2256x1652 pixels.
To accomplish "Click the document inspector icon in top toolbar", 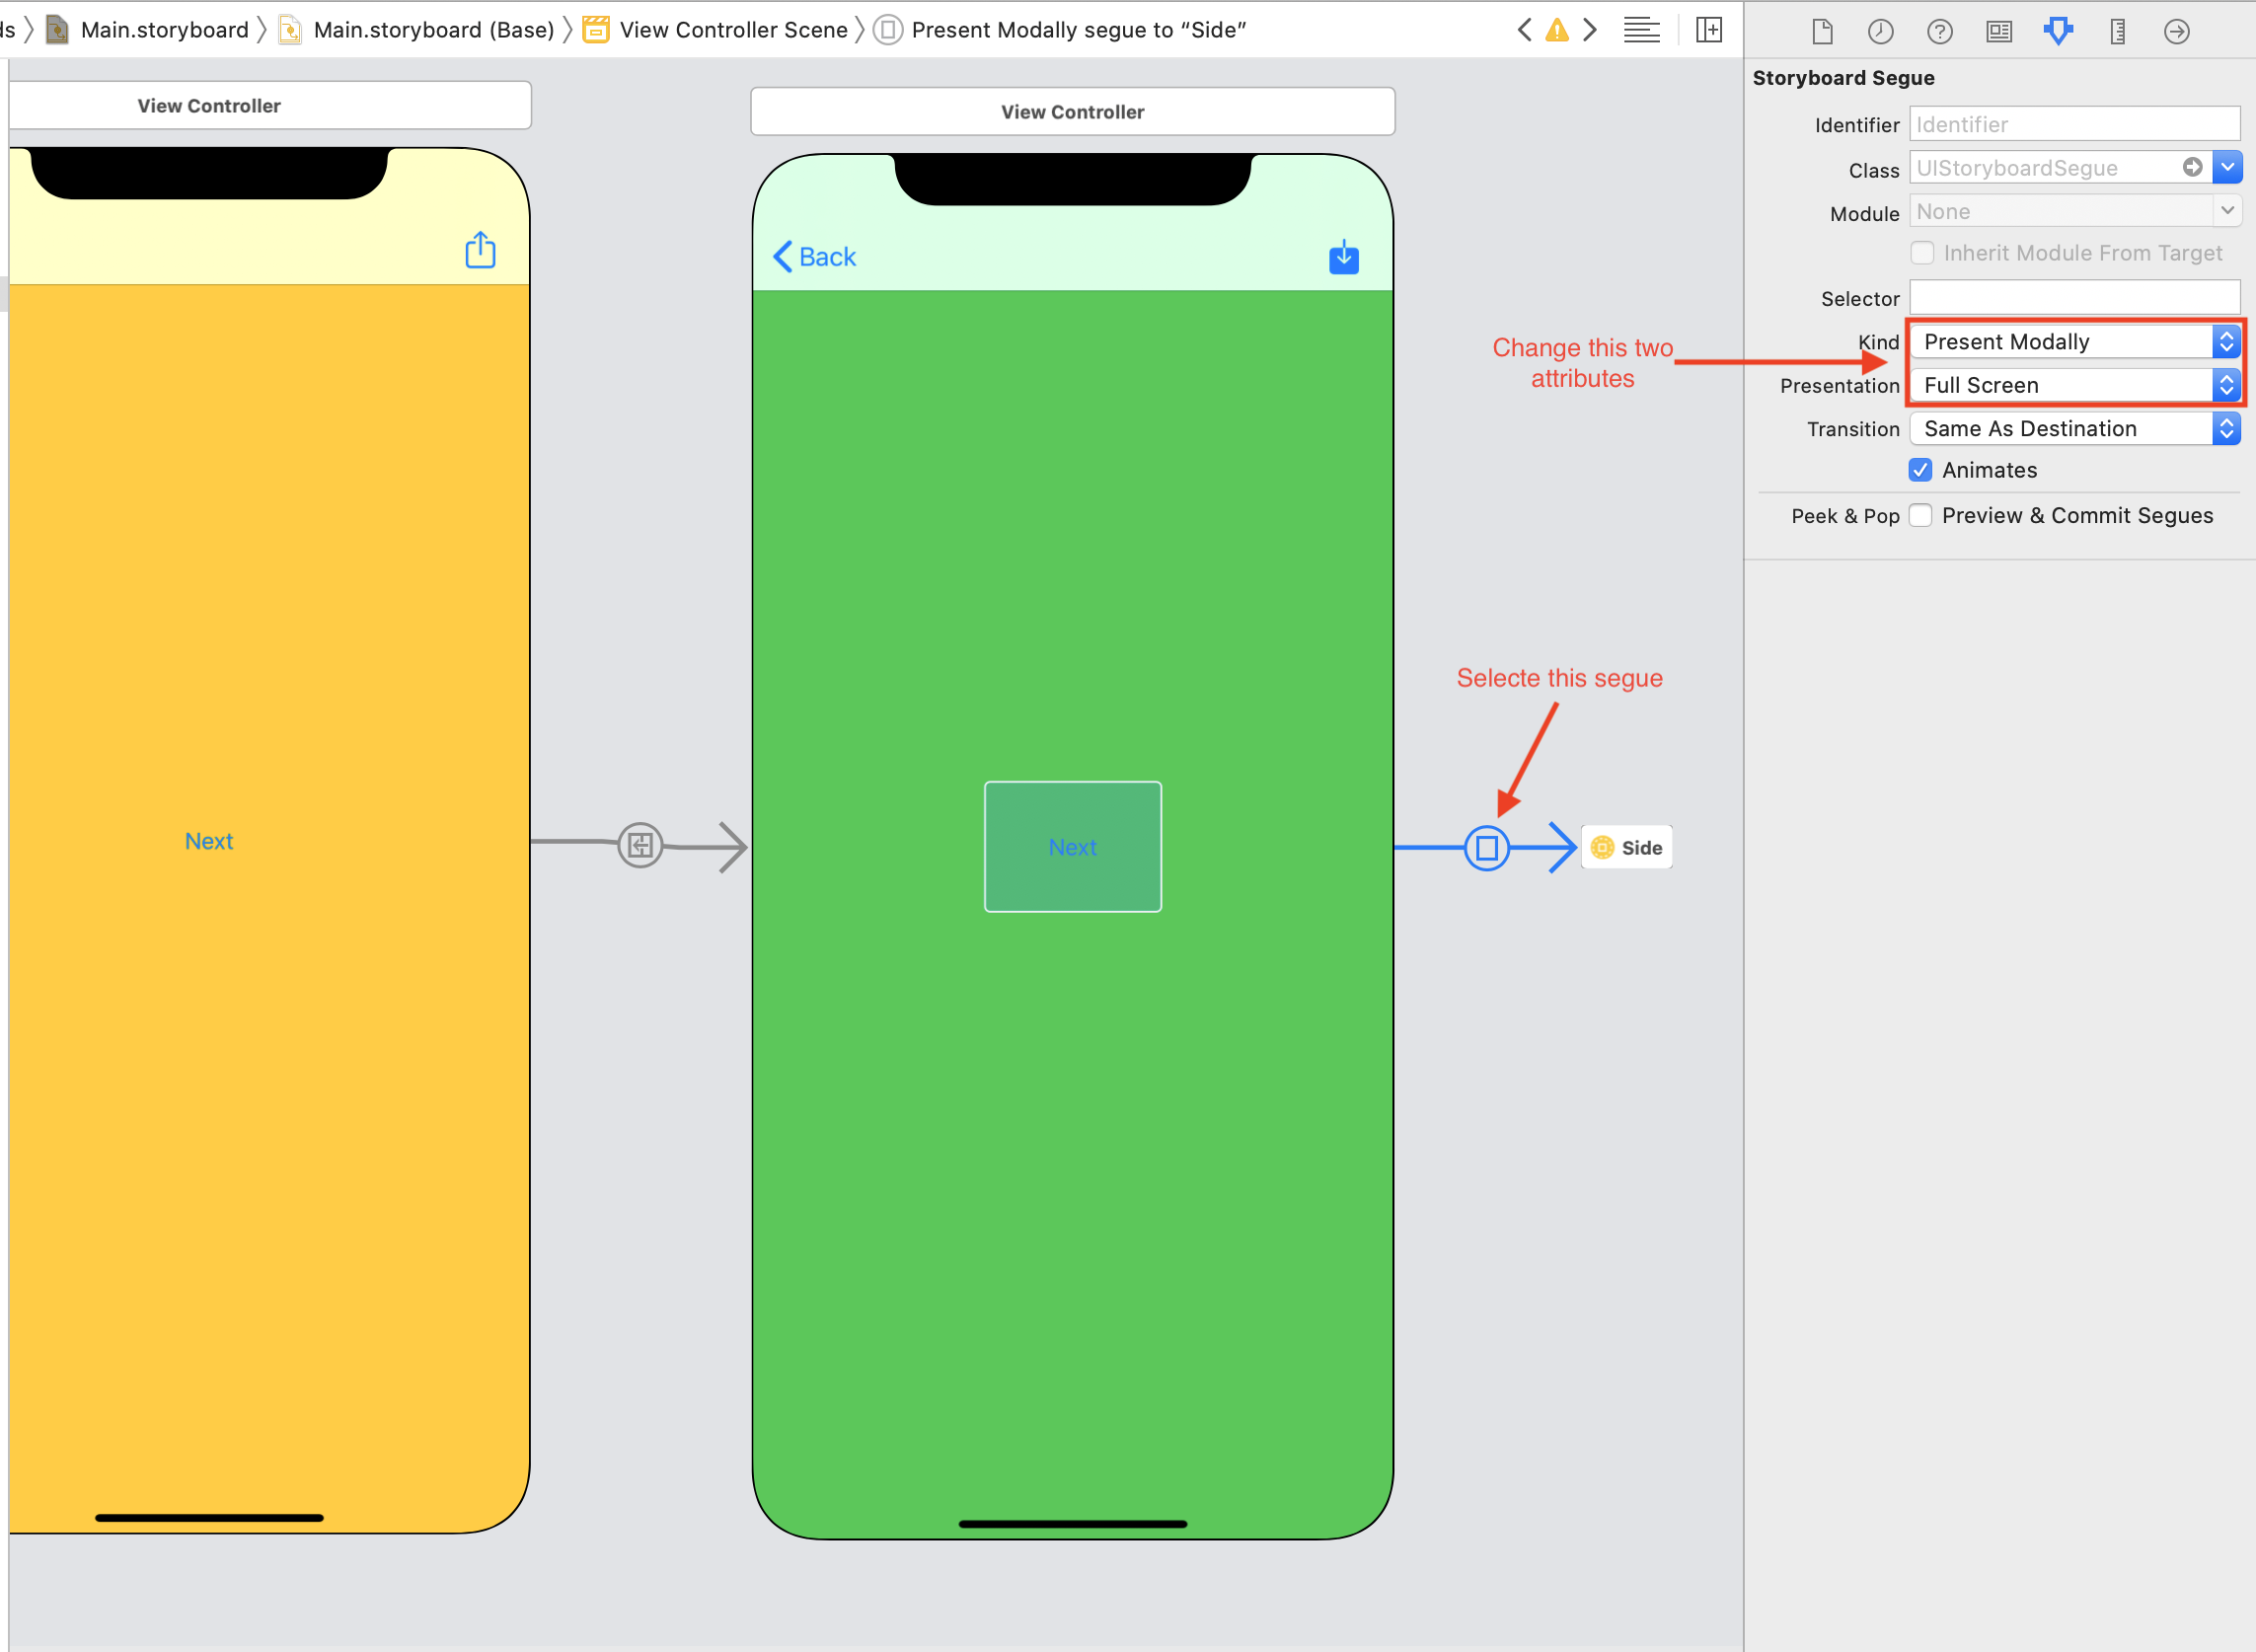I will (x=1818, y=30).
